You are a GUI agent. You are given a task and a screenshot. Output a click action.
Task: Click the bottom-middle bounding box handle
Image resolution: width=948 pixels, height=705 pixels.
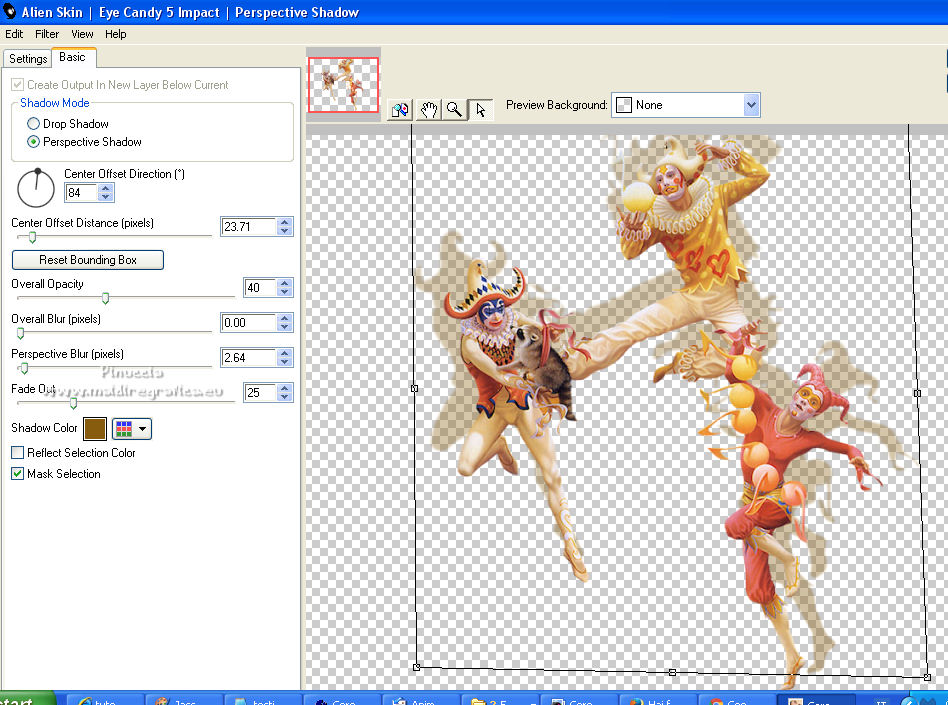click(x=672, y=672)
